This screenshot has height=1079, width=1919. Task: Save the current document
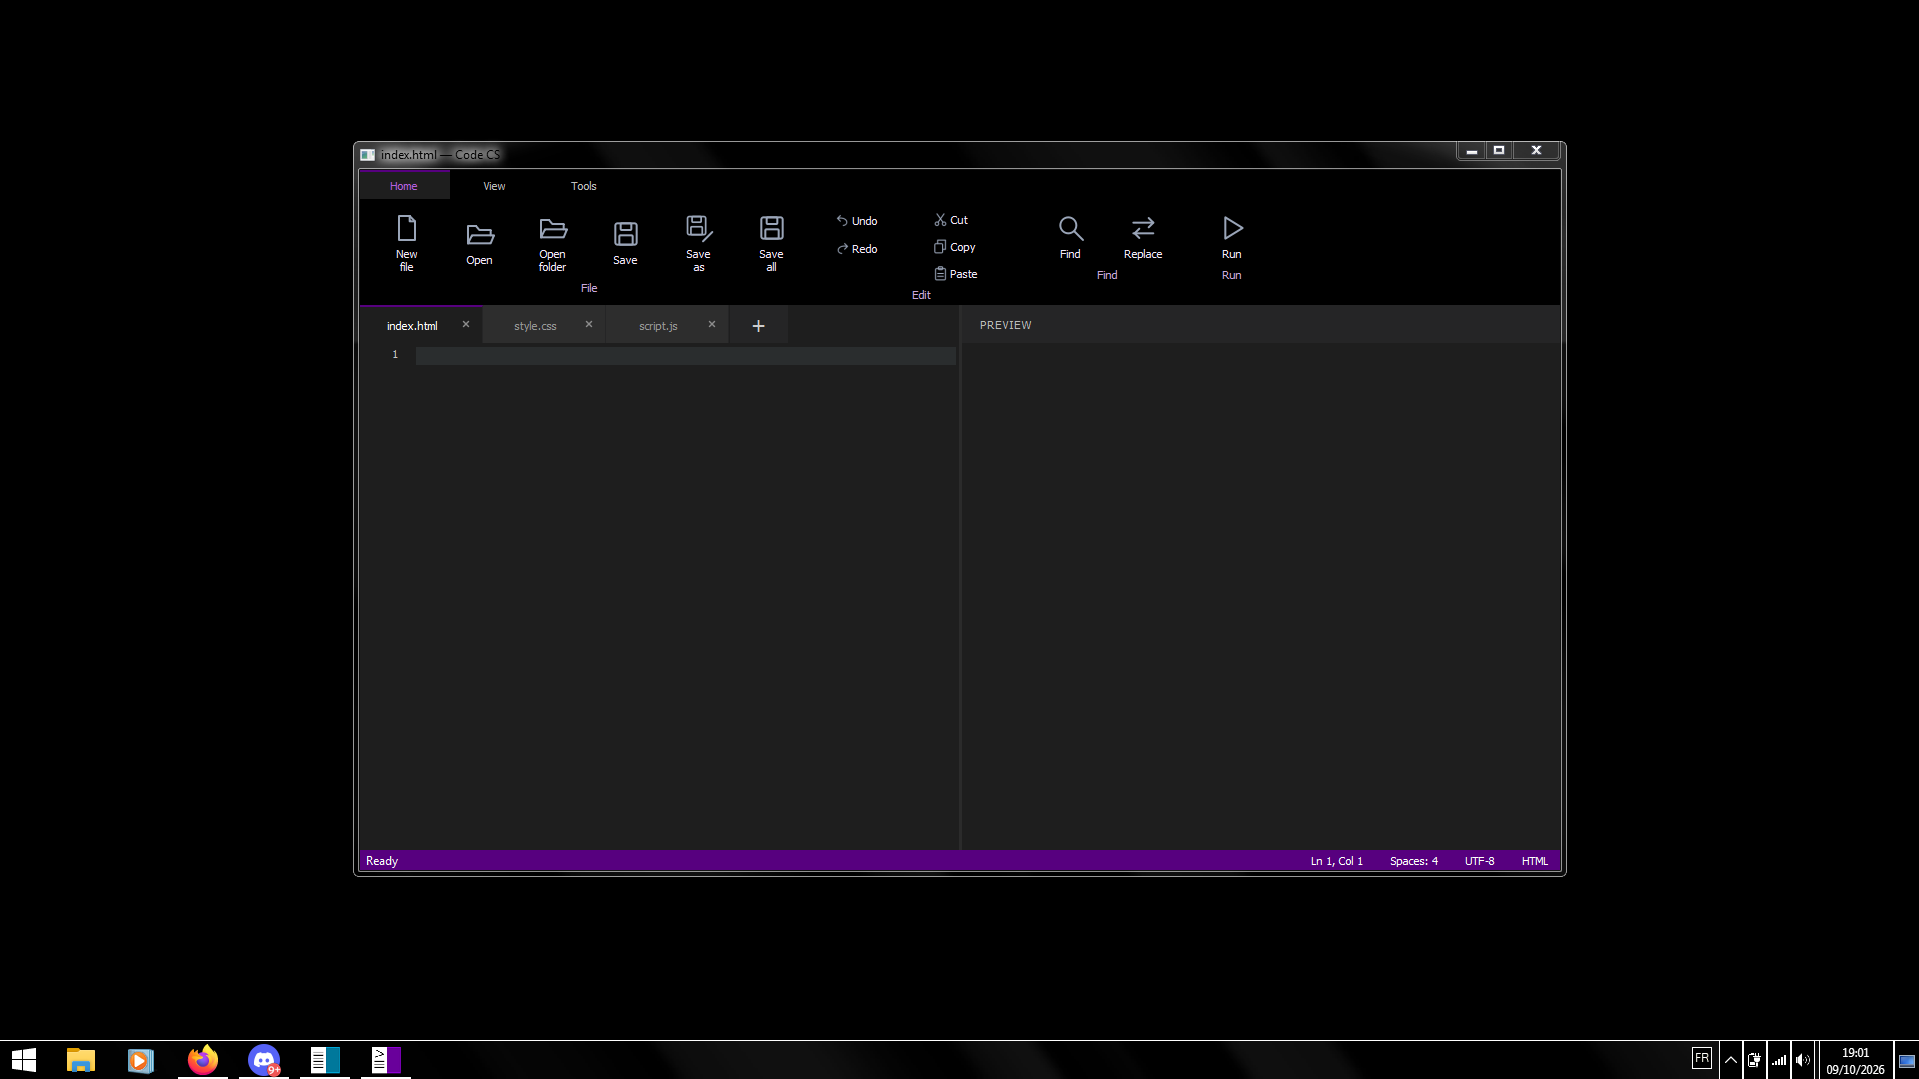click(625, 243)
